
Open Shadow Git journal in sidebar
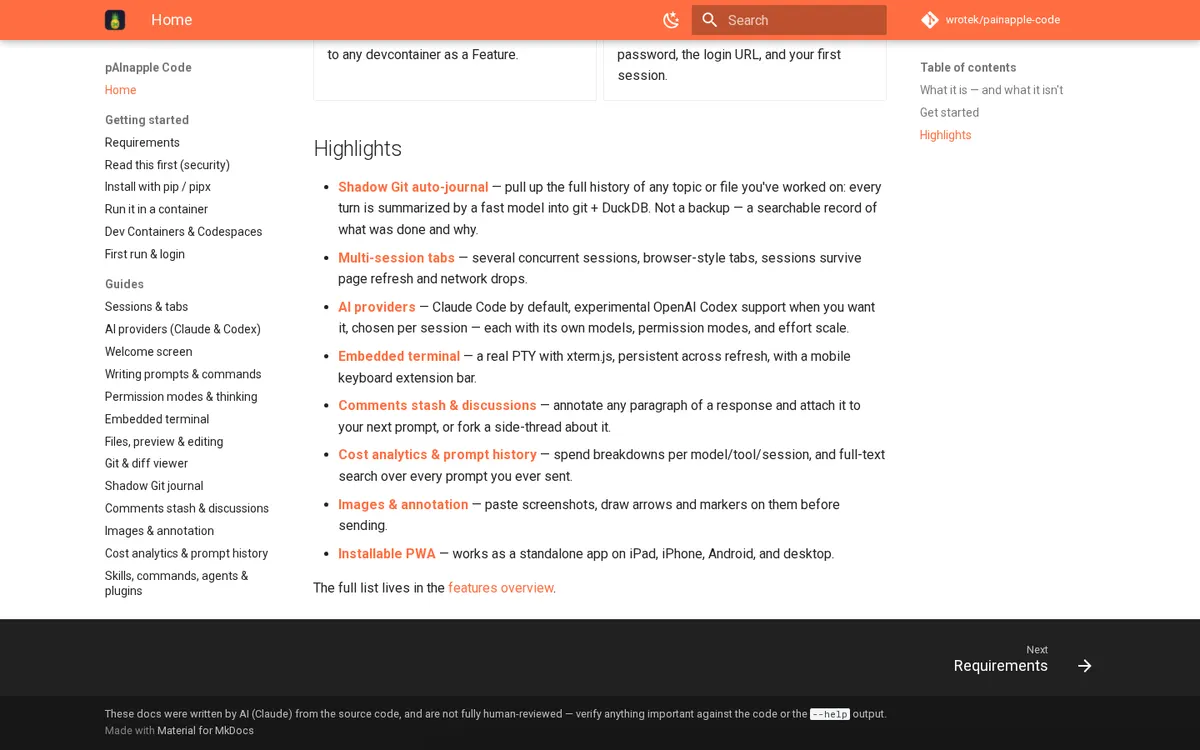(154, 486)
